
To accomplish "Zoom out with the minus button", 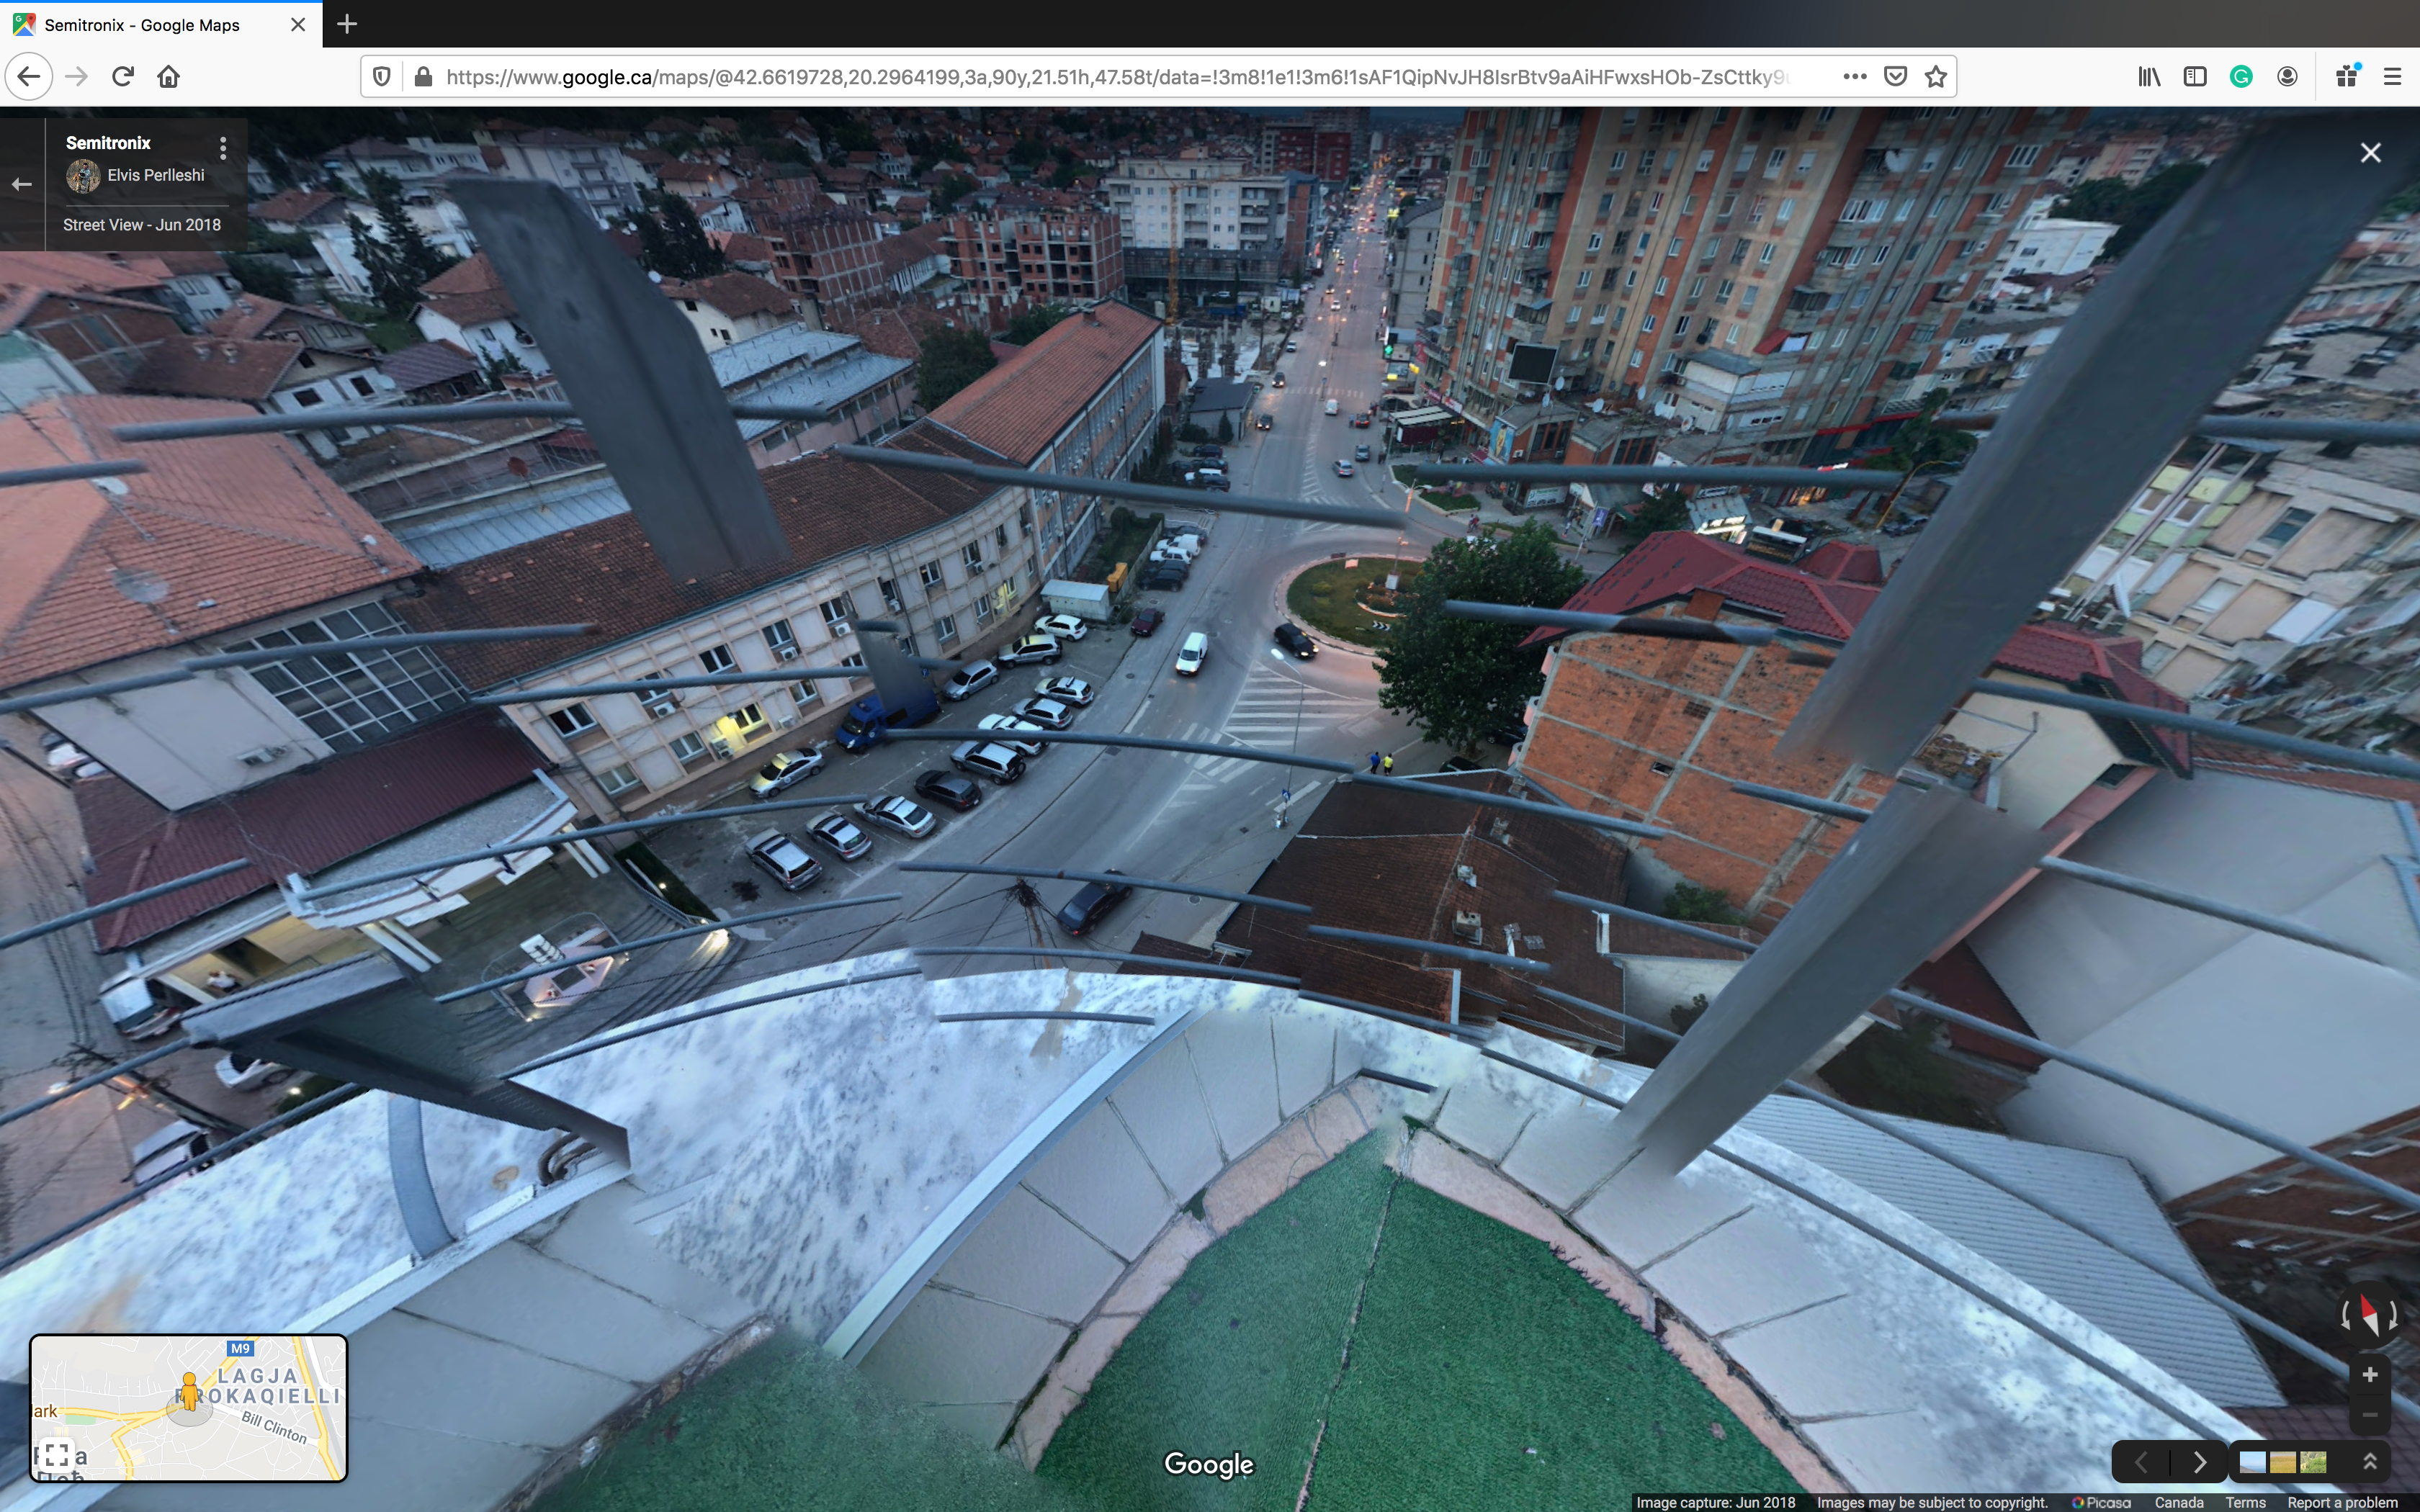I will pyautogui.click(x=2369, y=1415).
